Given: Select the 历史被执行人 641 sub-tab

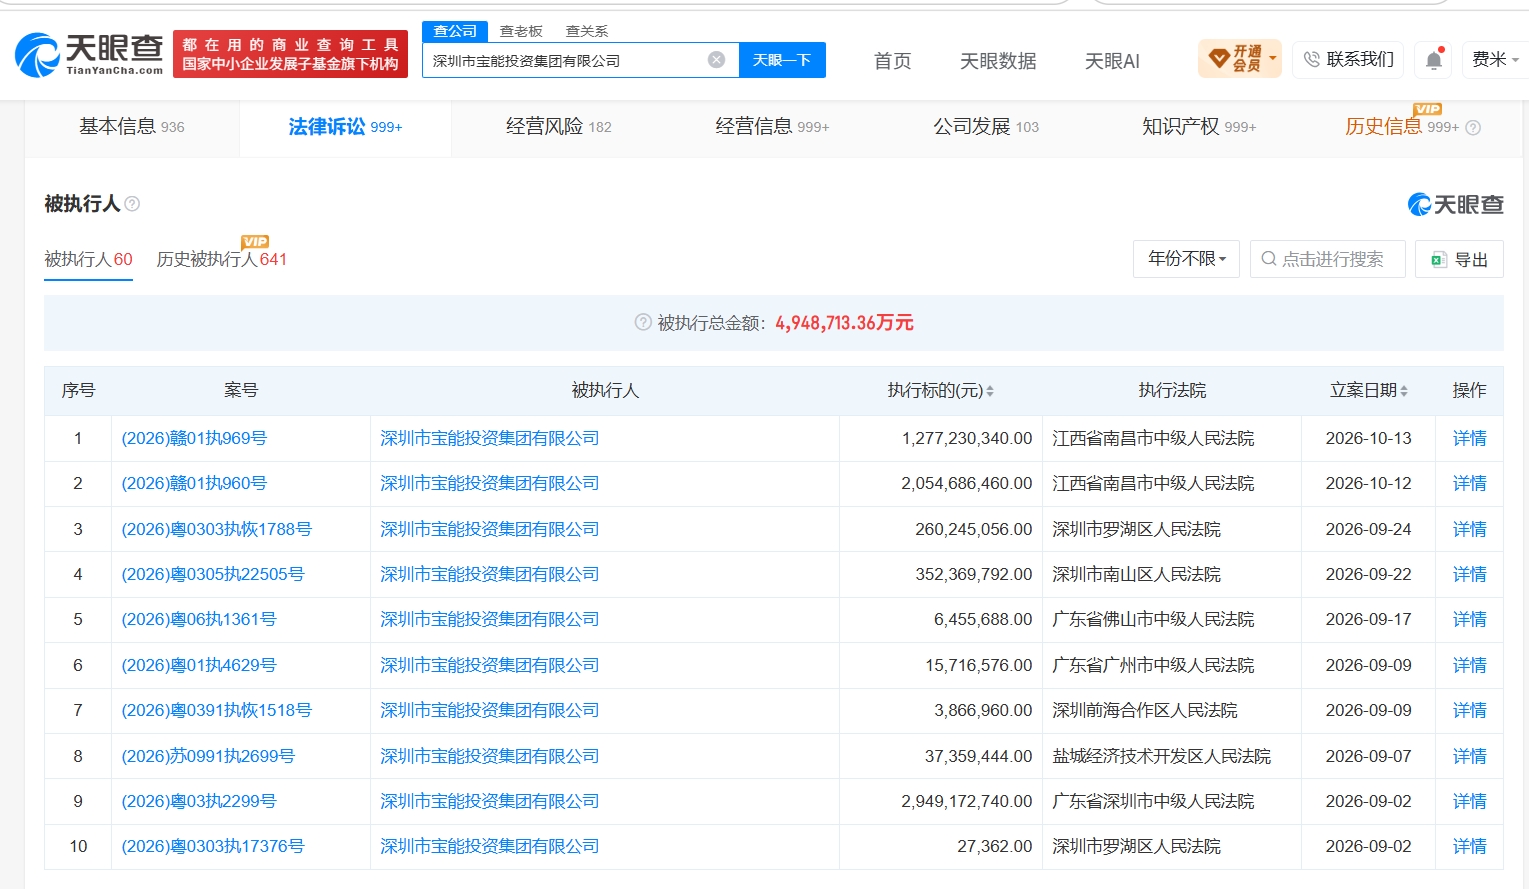Looking at the screenshot, I should click(222, 259).
